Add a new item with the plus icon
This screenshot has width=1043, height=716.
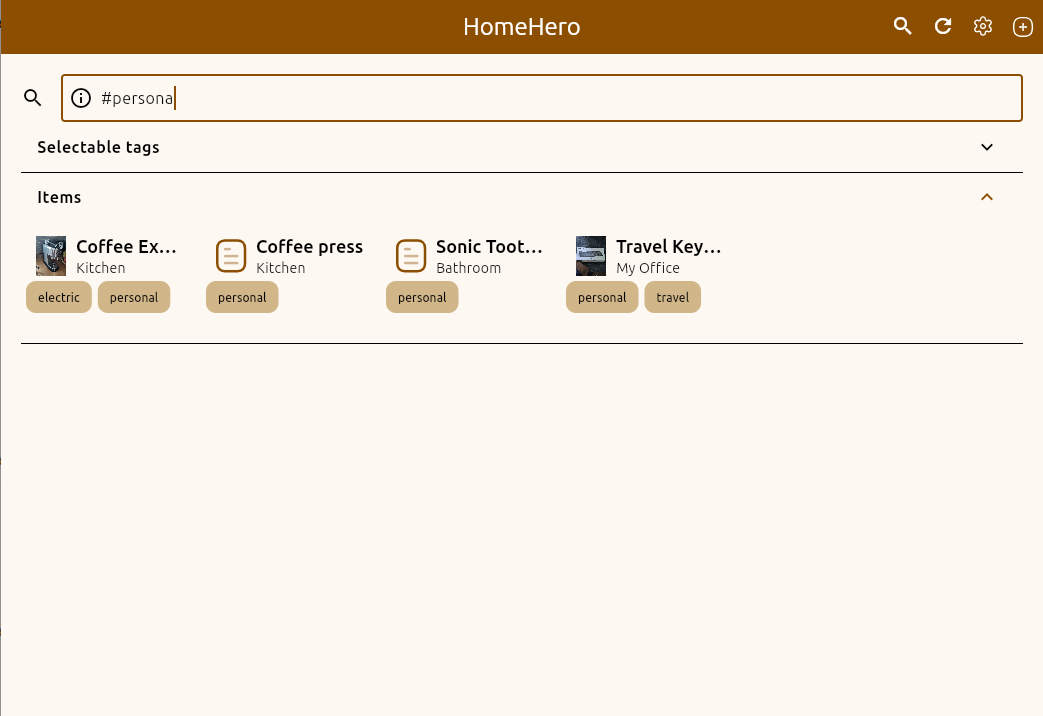pyautogui.click(x=1022, y=26)
